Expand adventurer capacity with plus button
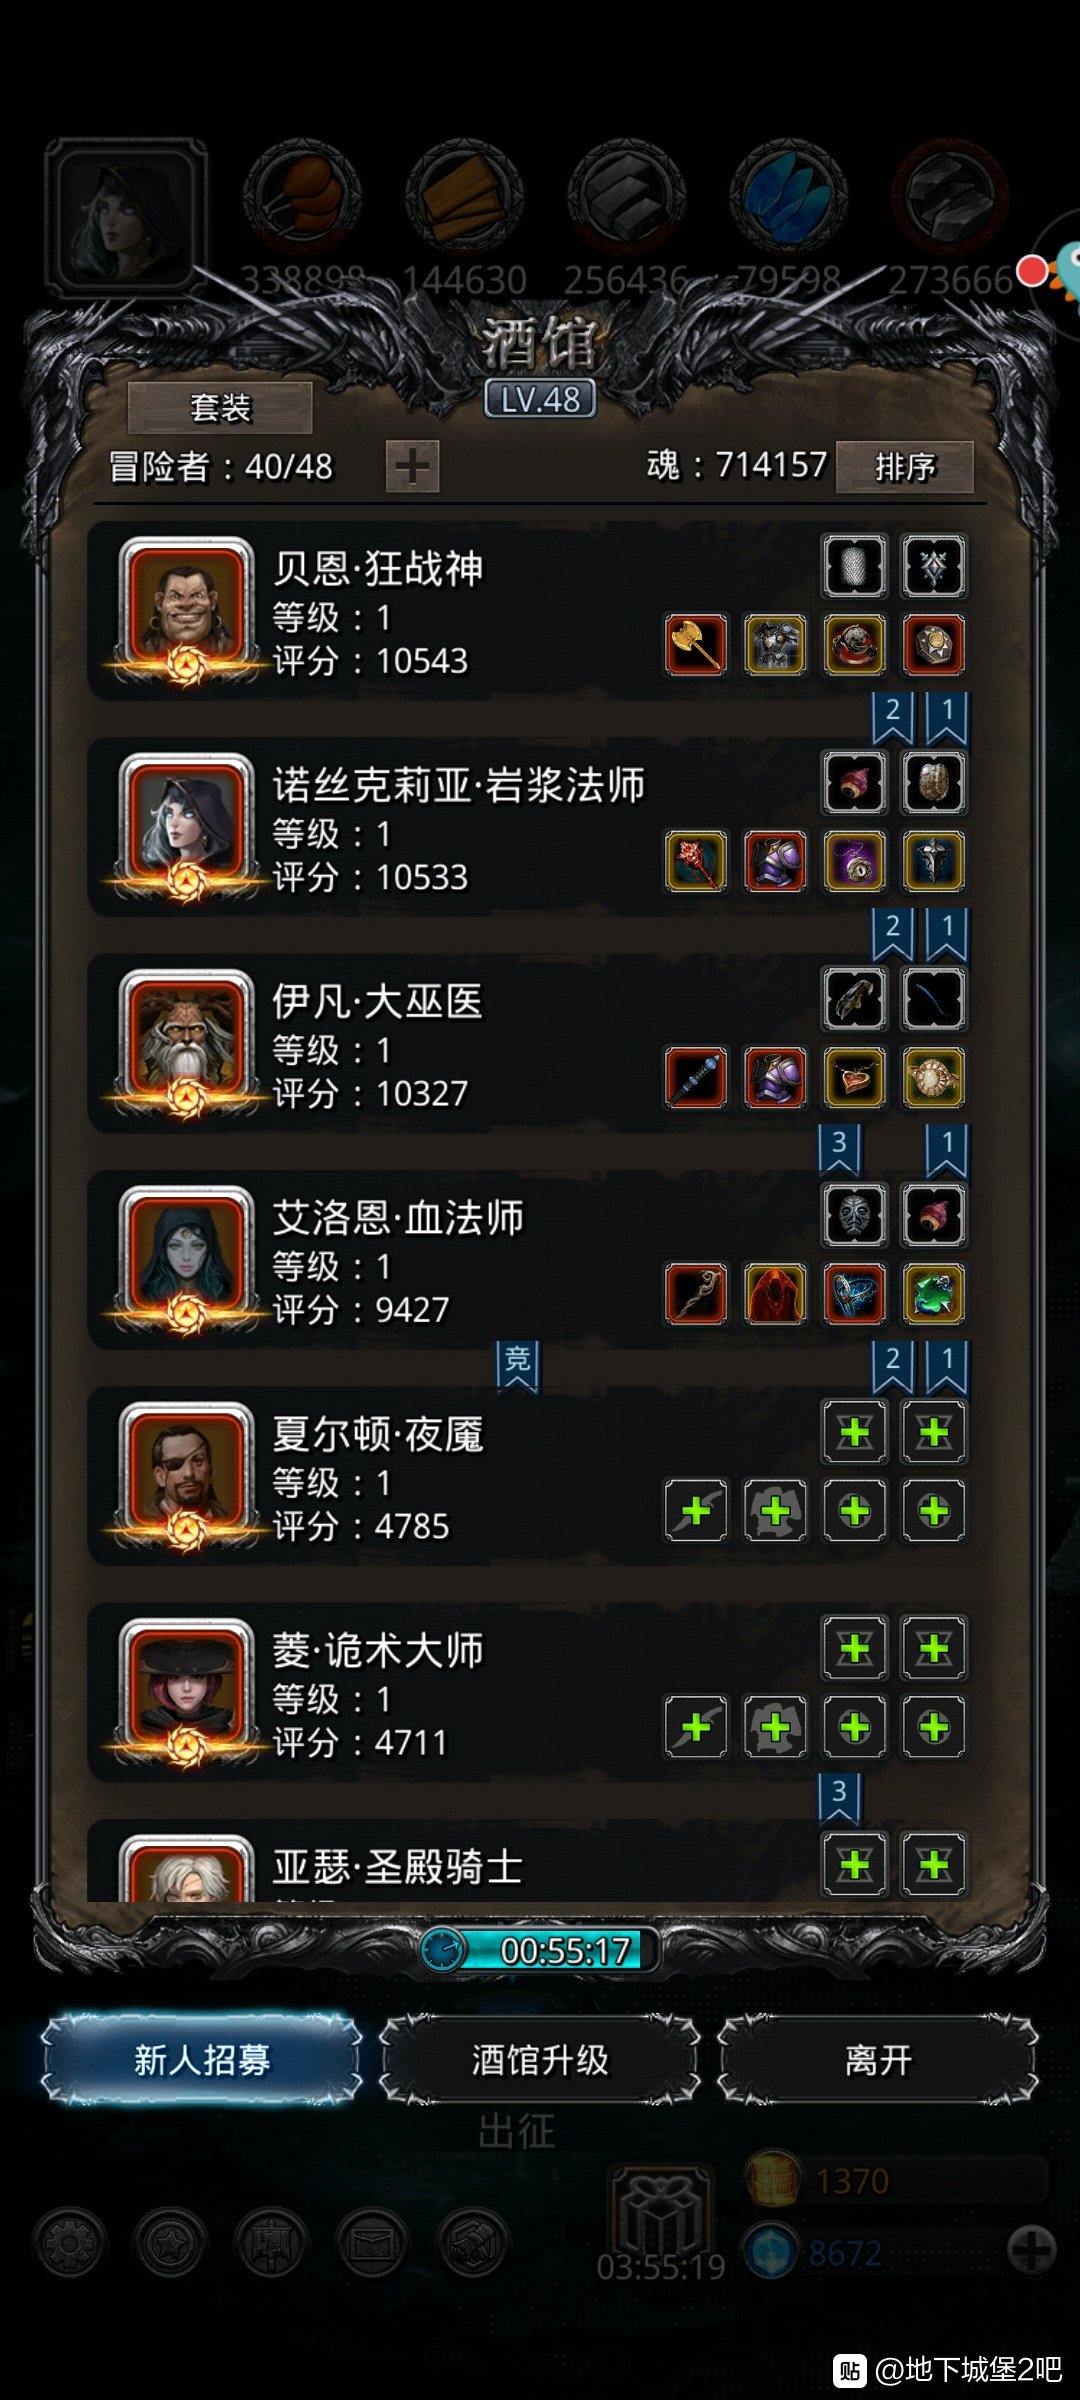Screen dimensions: 1080x2400 [x=412, y=466]
